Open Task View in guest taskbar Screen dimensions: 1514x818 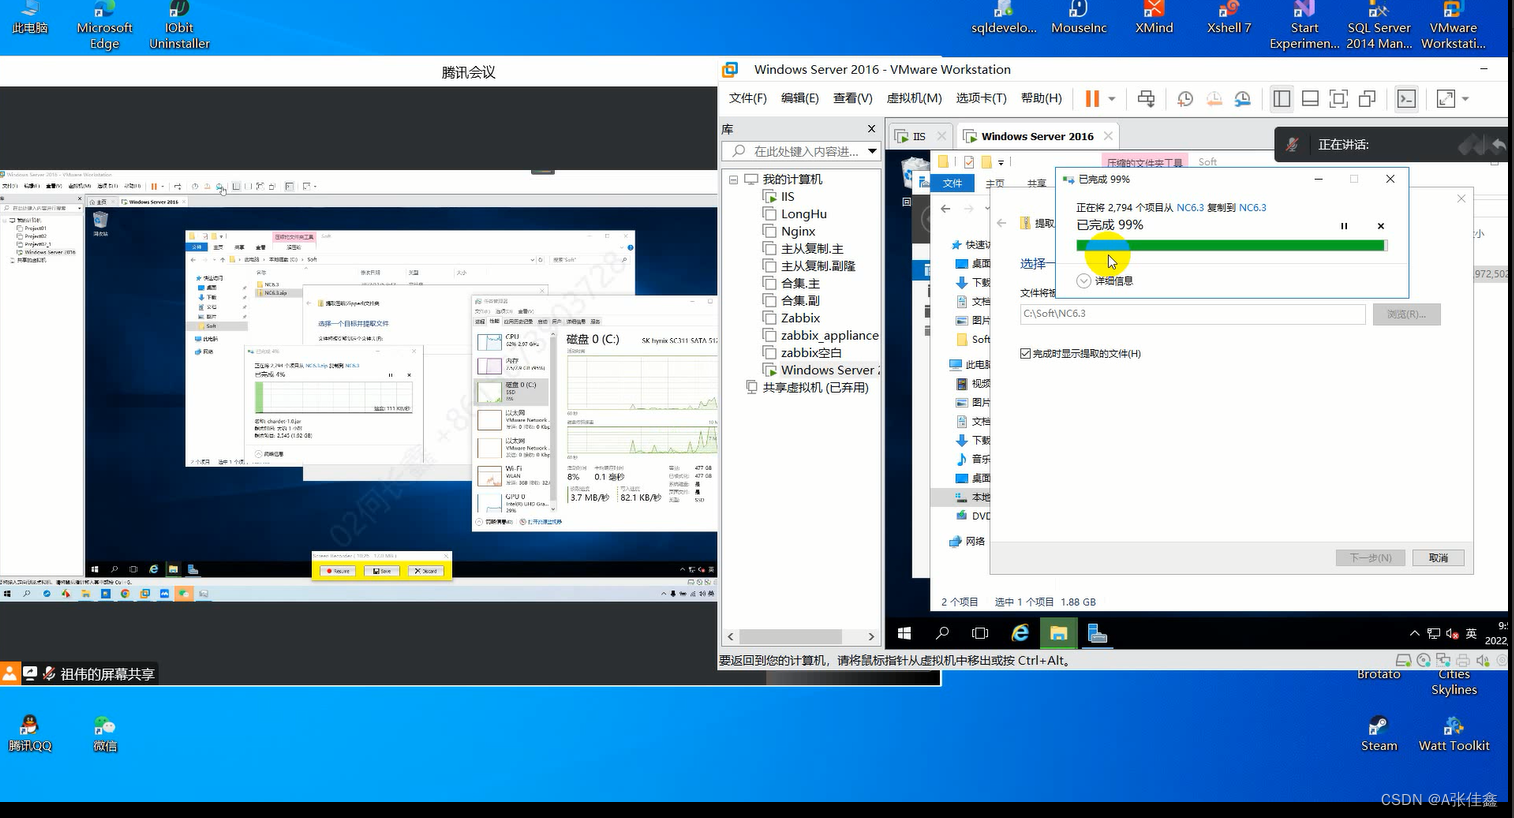(980, 633)
